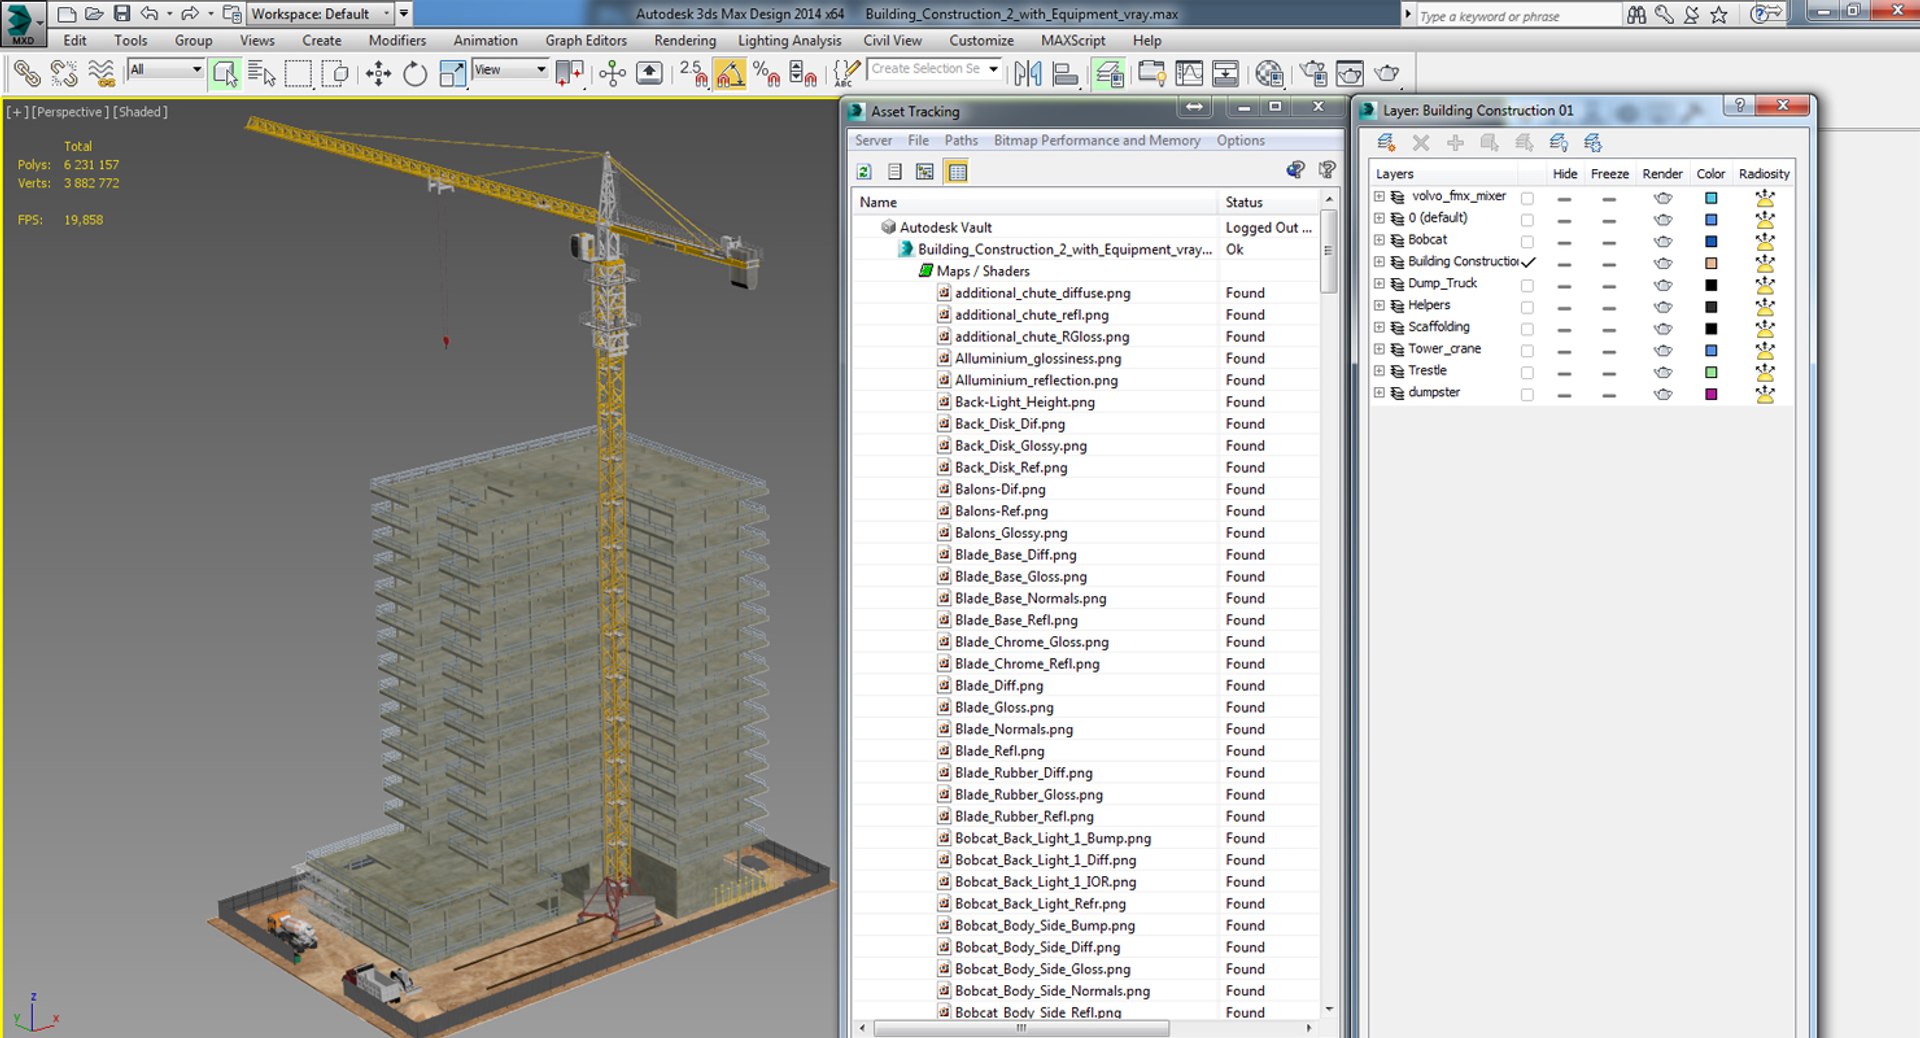Screen dimensions: 1920x1038
Task: Expand the Tower_crane layer
Action: click(x=1379, y=349)
